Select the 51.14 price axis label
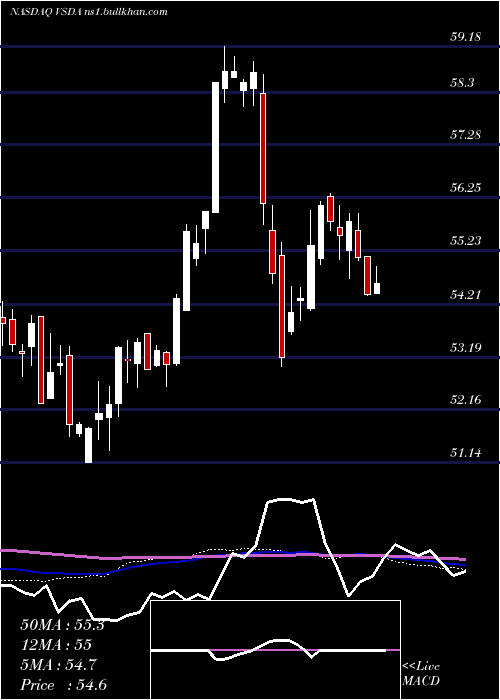This screenshot has height=700, width=500. tap(465, 453)
